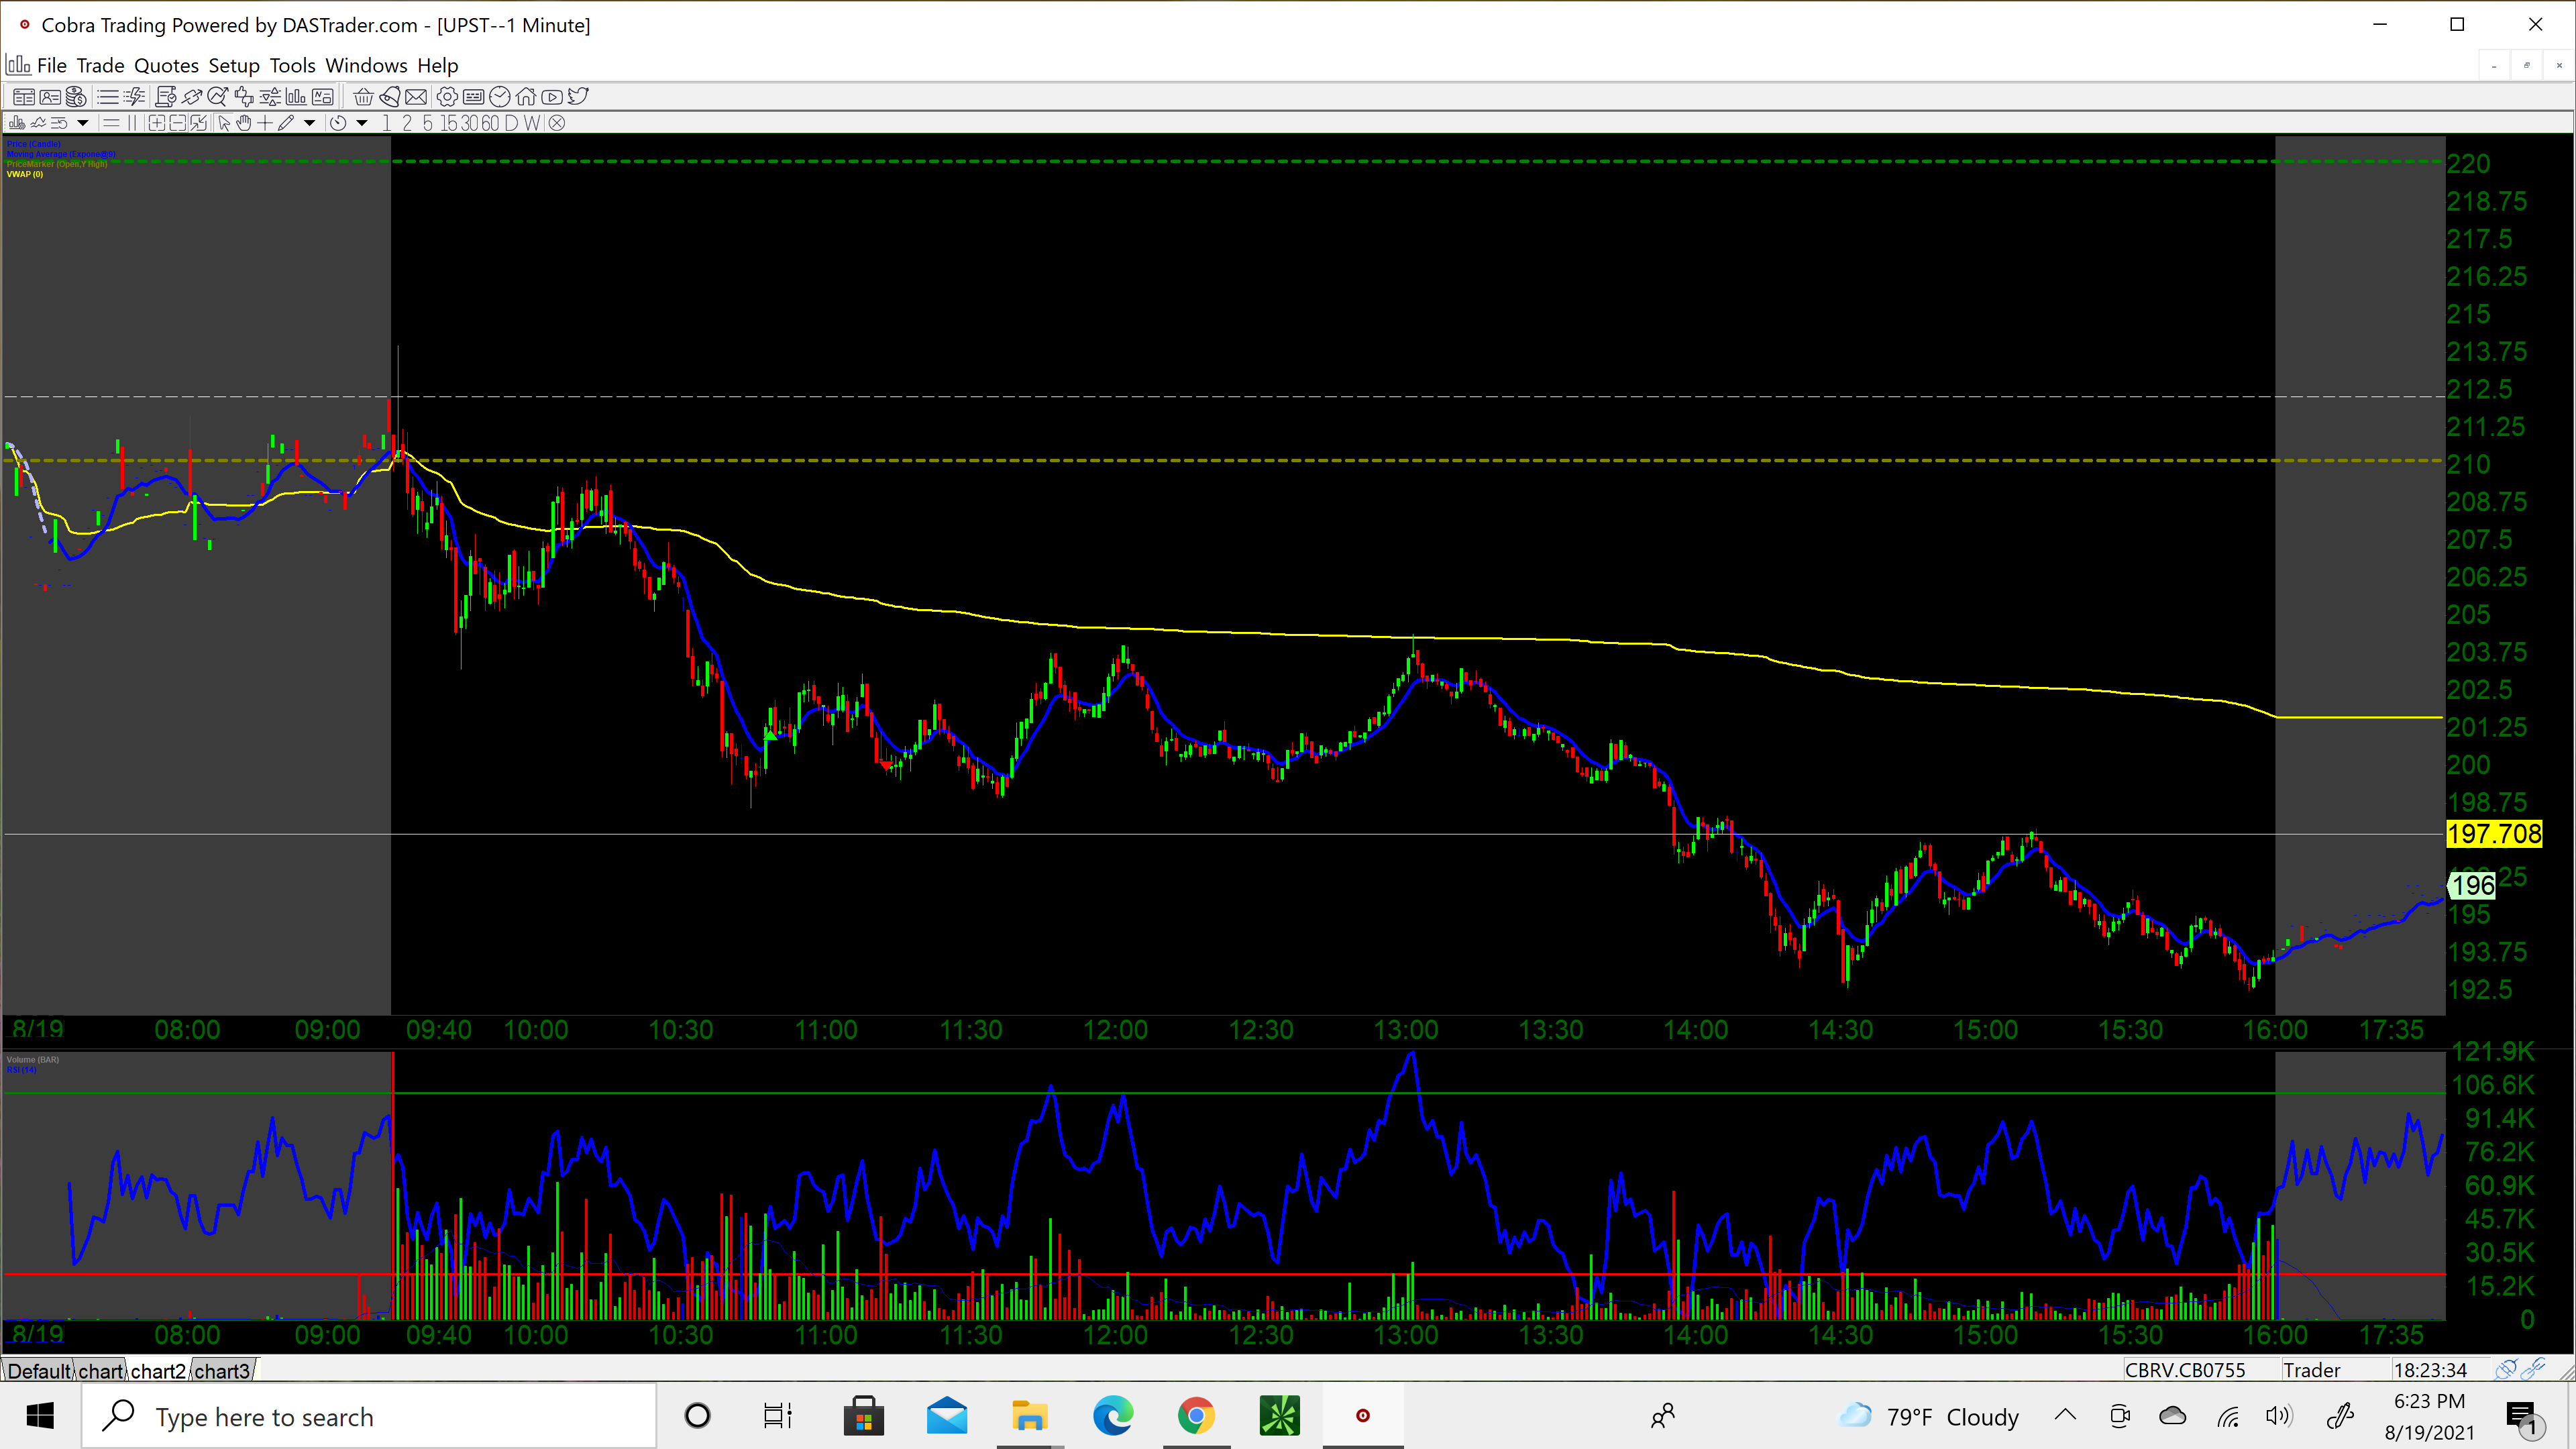The width and height of the screenshot is (2576, 1449).
Task: Select the D daily timeframe button
Action: click(x=511, y=123)
